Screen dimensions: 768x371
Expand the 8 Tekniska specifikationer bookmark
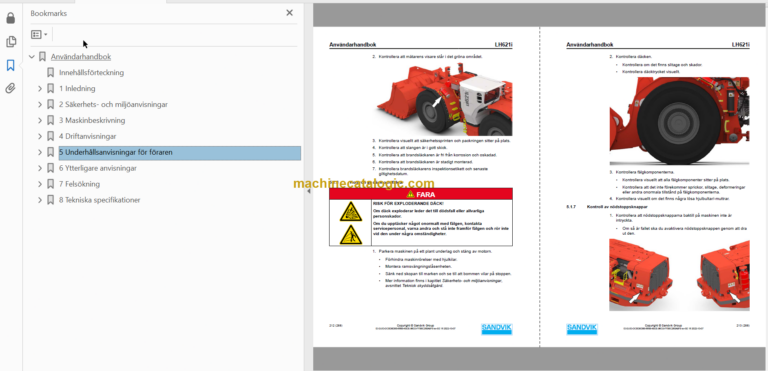click(x=40, y=200)
